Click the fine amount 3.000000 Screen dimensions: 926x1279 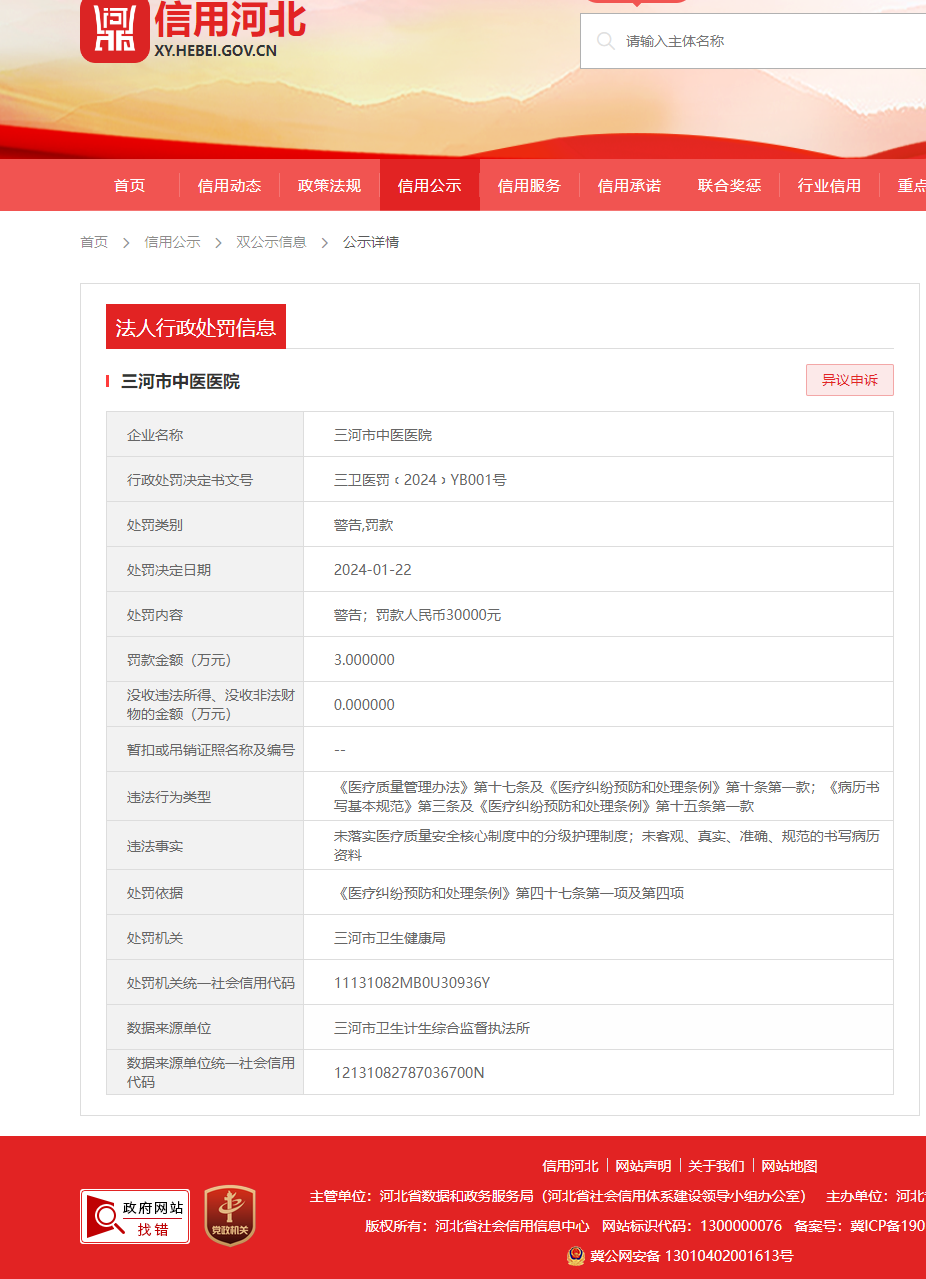click(364, 660)
